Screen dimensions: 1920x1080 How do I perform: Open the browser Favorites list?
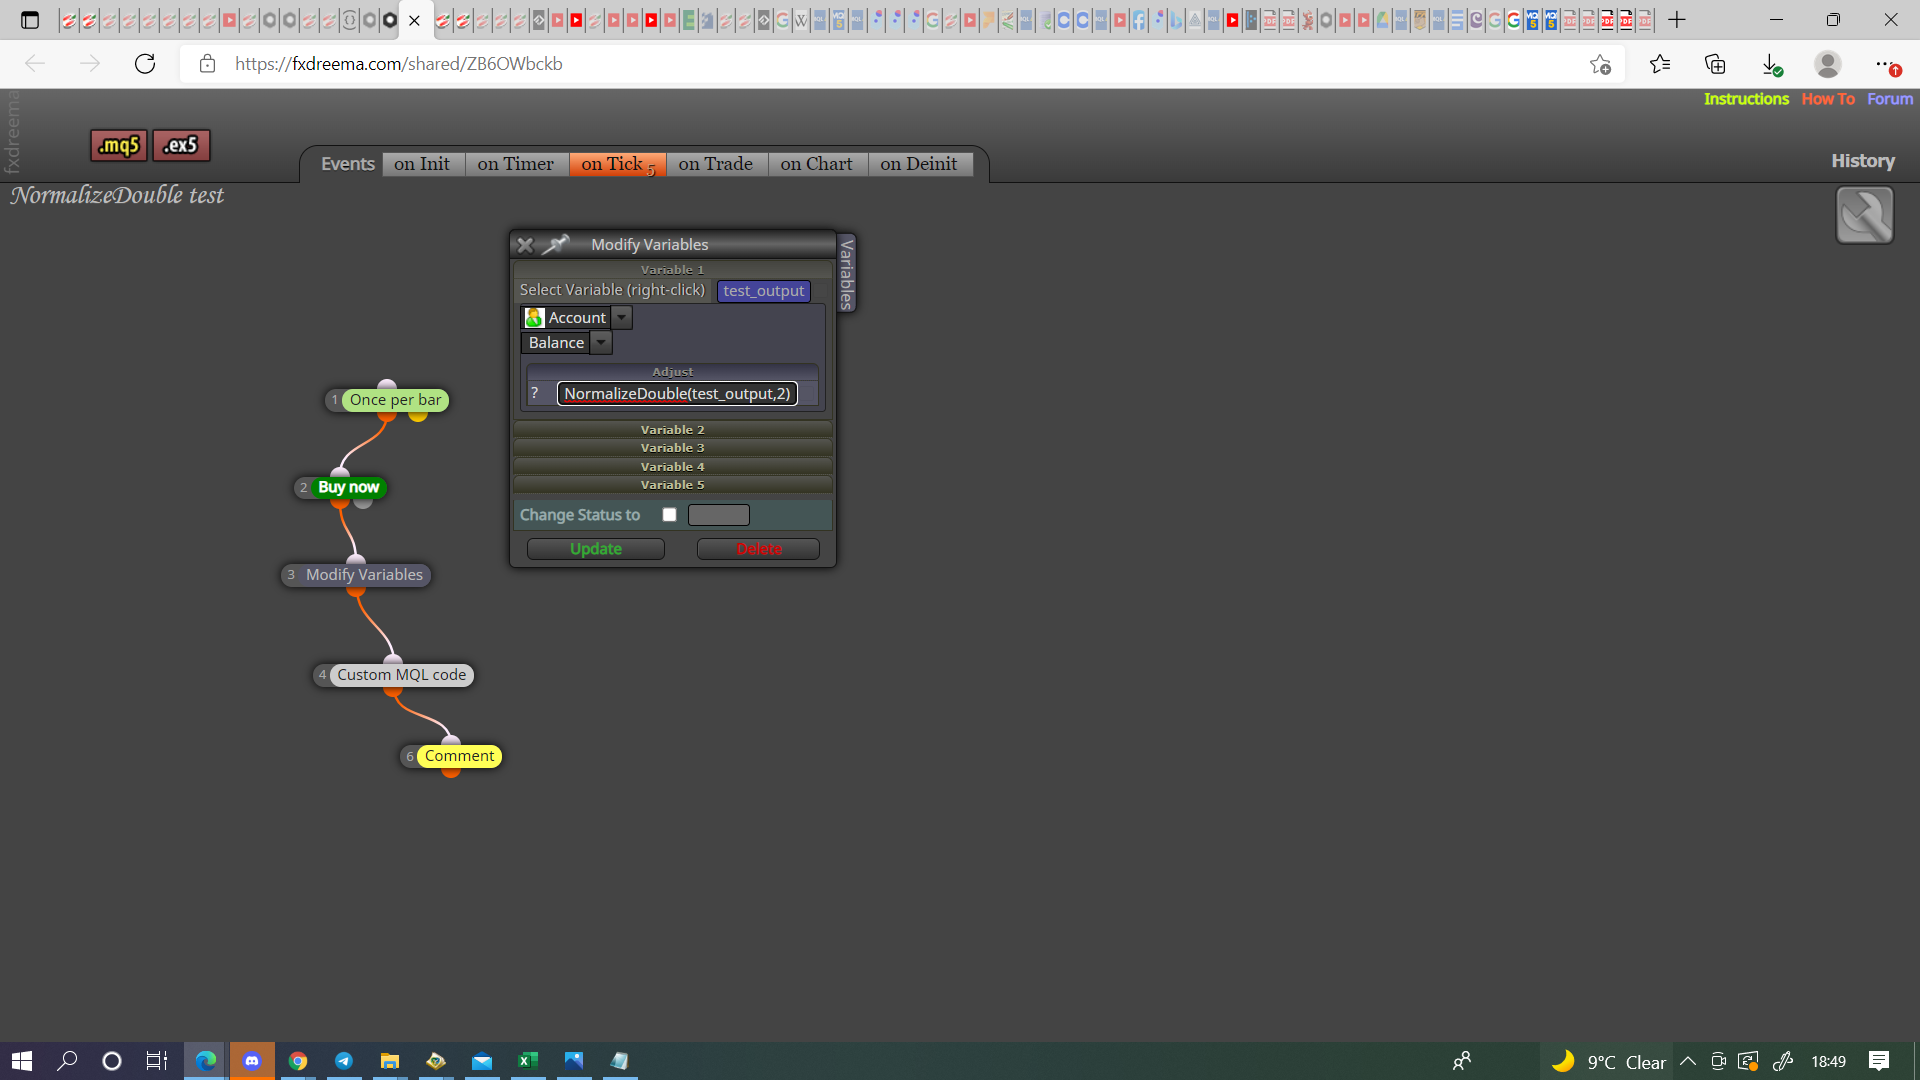coord(1660,64)
